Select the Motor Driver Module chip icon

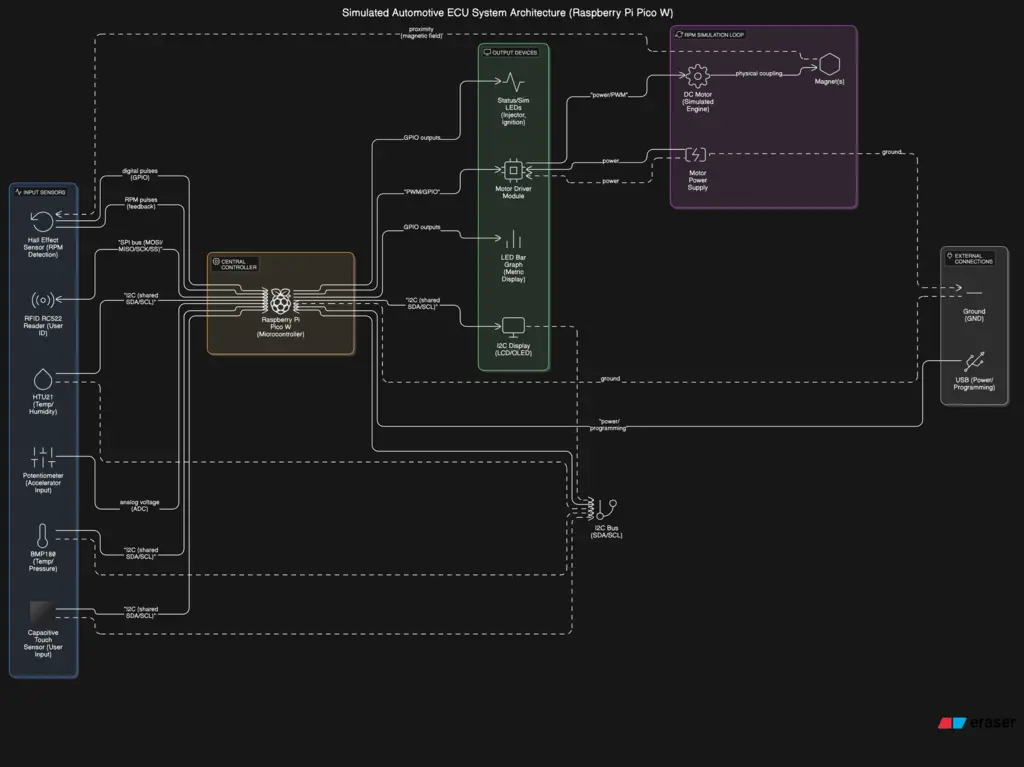(513, 171)
